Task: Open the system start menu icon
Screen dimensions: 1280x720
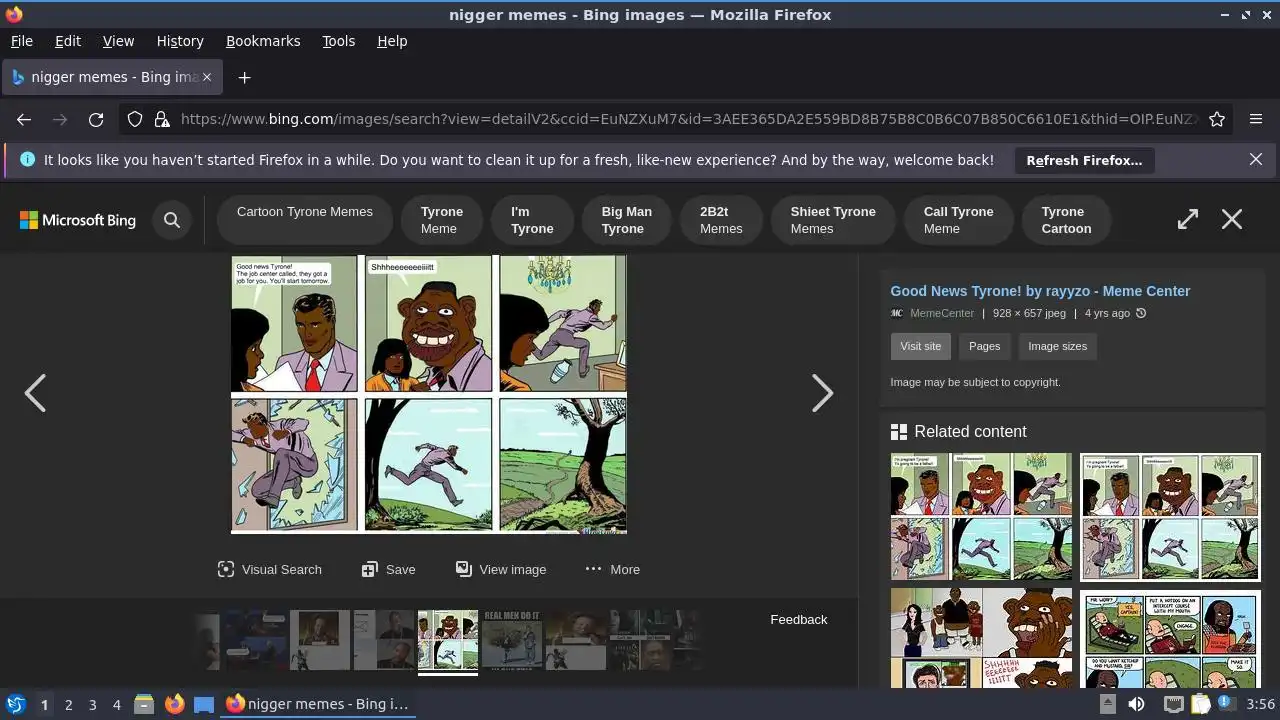Action: [x=16, y=704]
